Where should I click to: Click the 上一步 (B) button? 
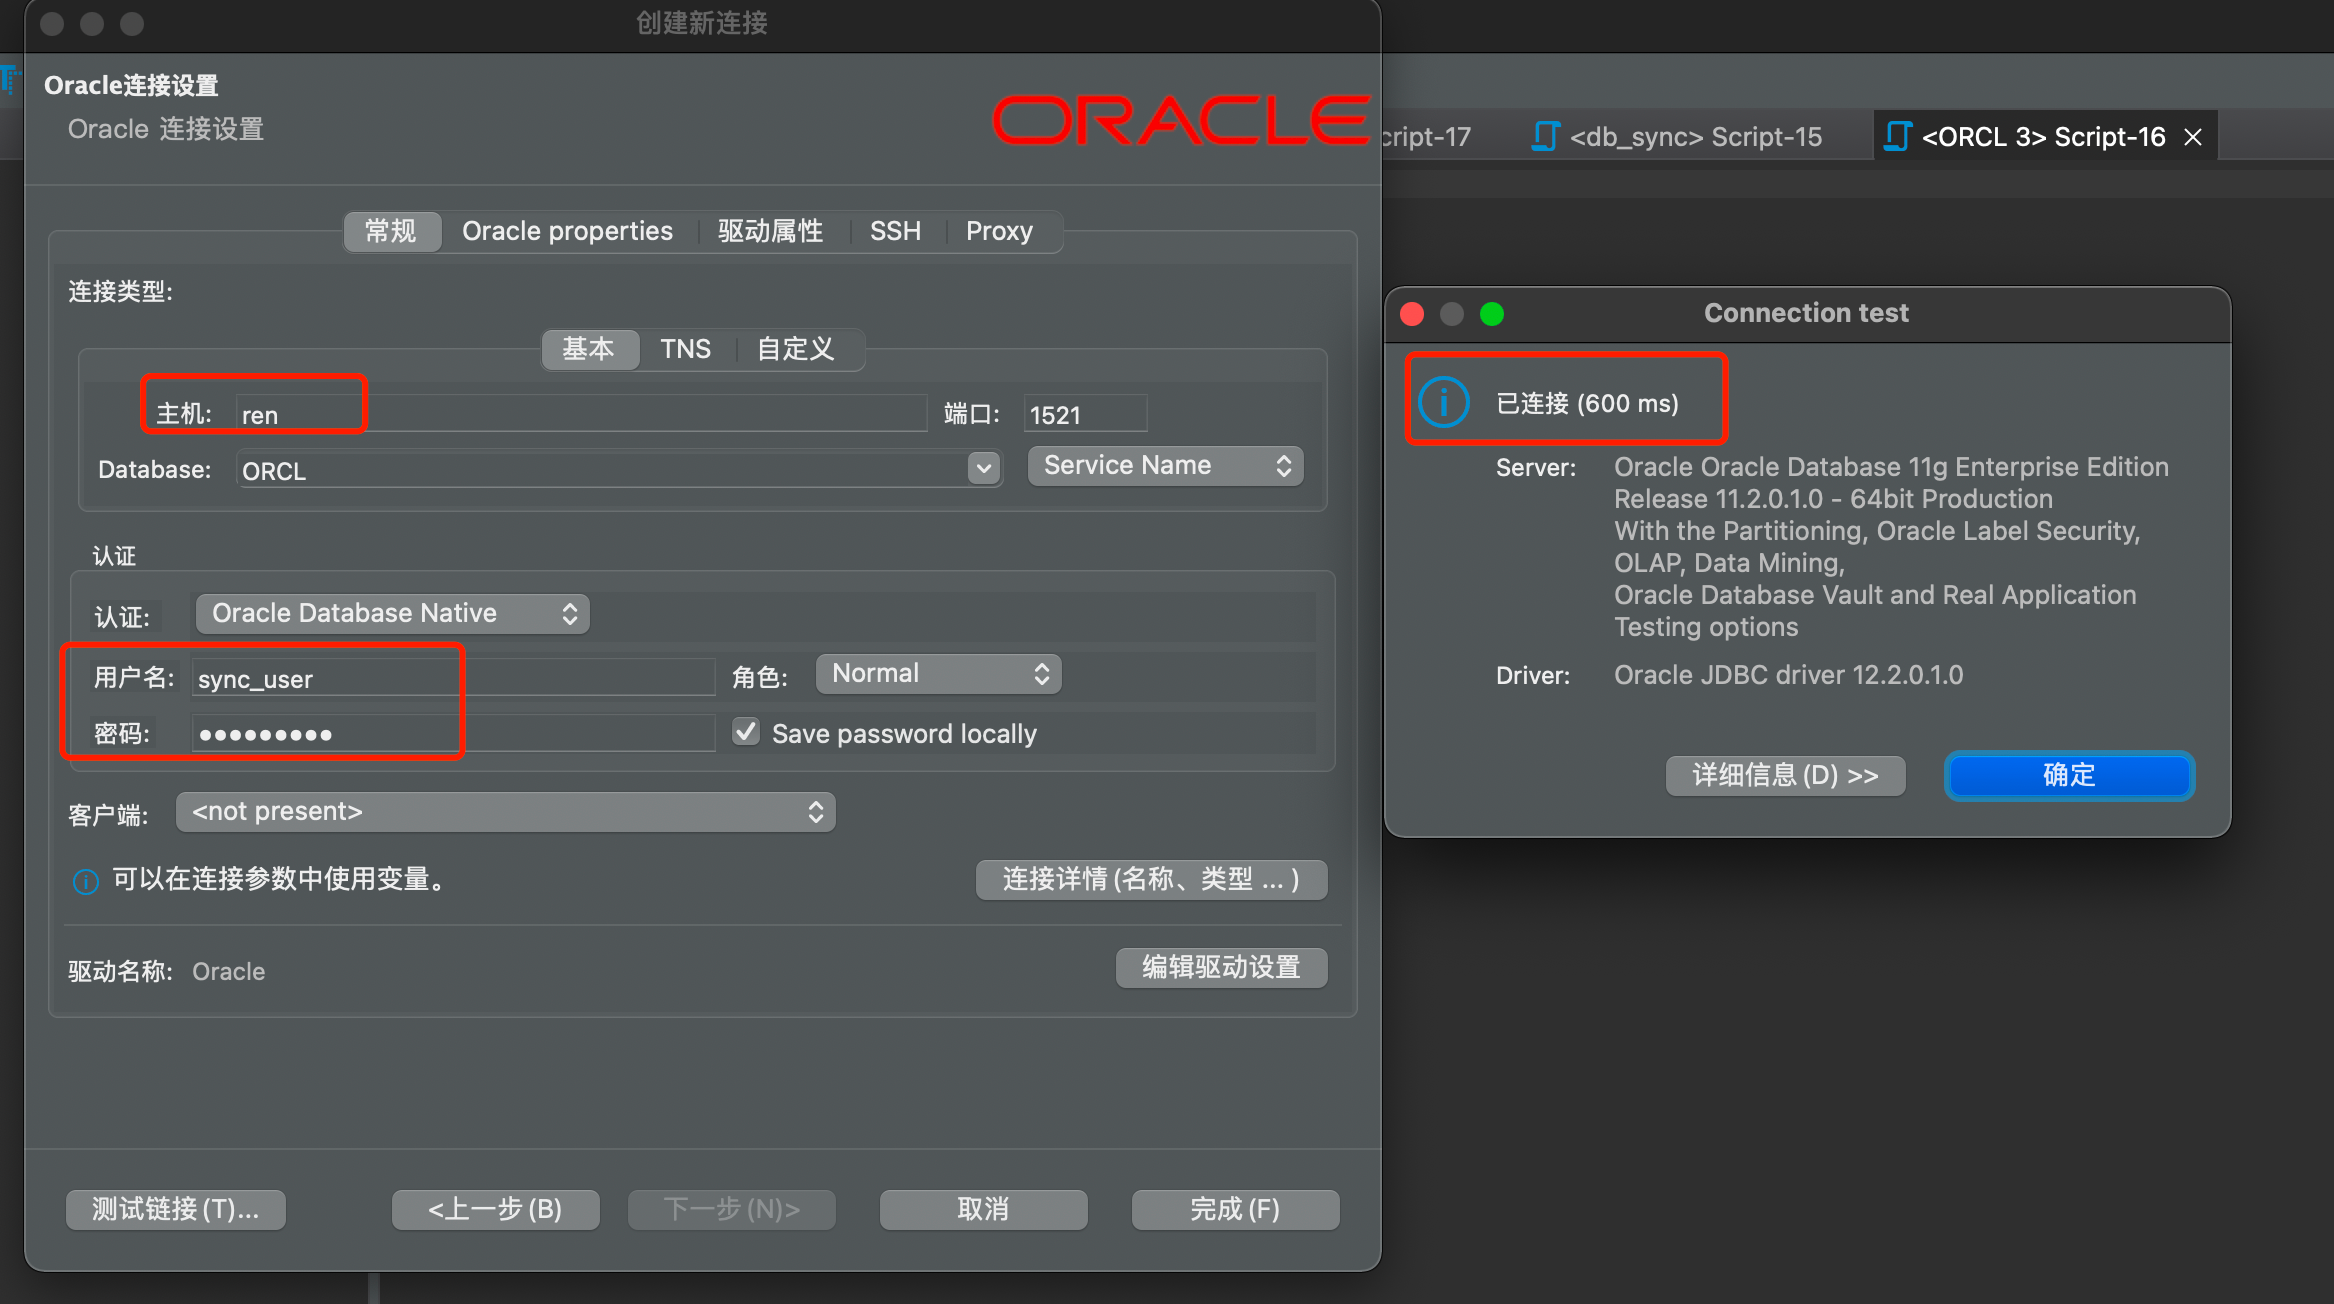point(496,1209)
